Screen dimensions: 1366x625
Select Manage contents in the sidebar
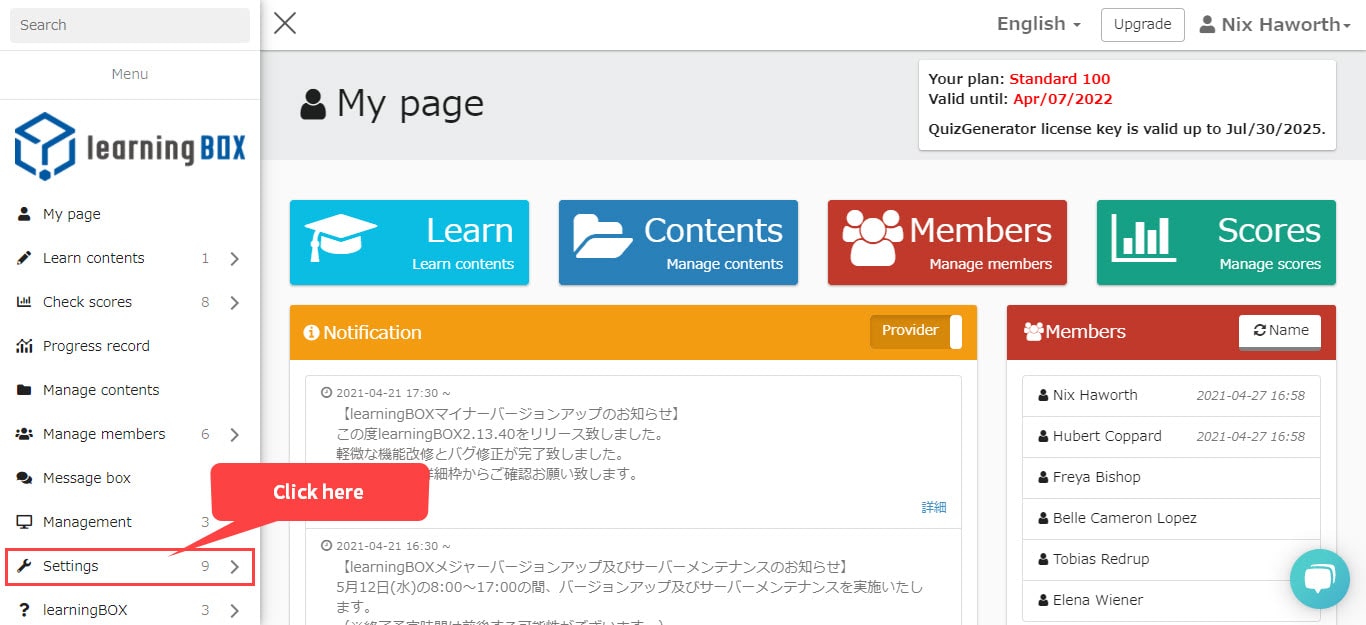[100, 390]
